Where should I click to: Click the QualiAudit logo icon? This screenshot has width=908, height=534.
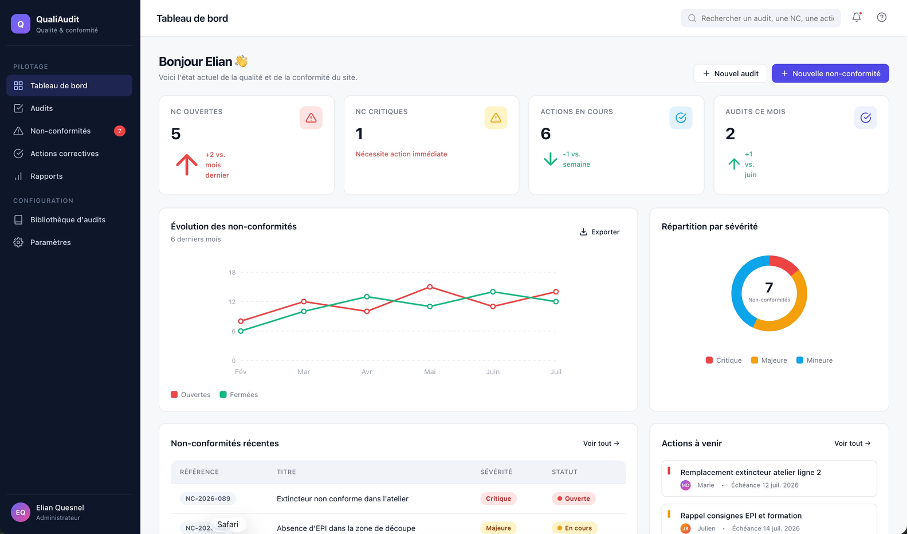pyautogui.click(x=20, y=24)
